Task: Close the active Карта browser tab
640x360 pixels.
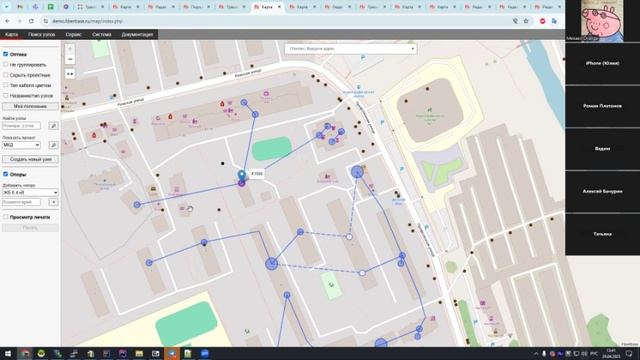Action: (x=279, y=7)
